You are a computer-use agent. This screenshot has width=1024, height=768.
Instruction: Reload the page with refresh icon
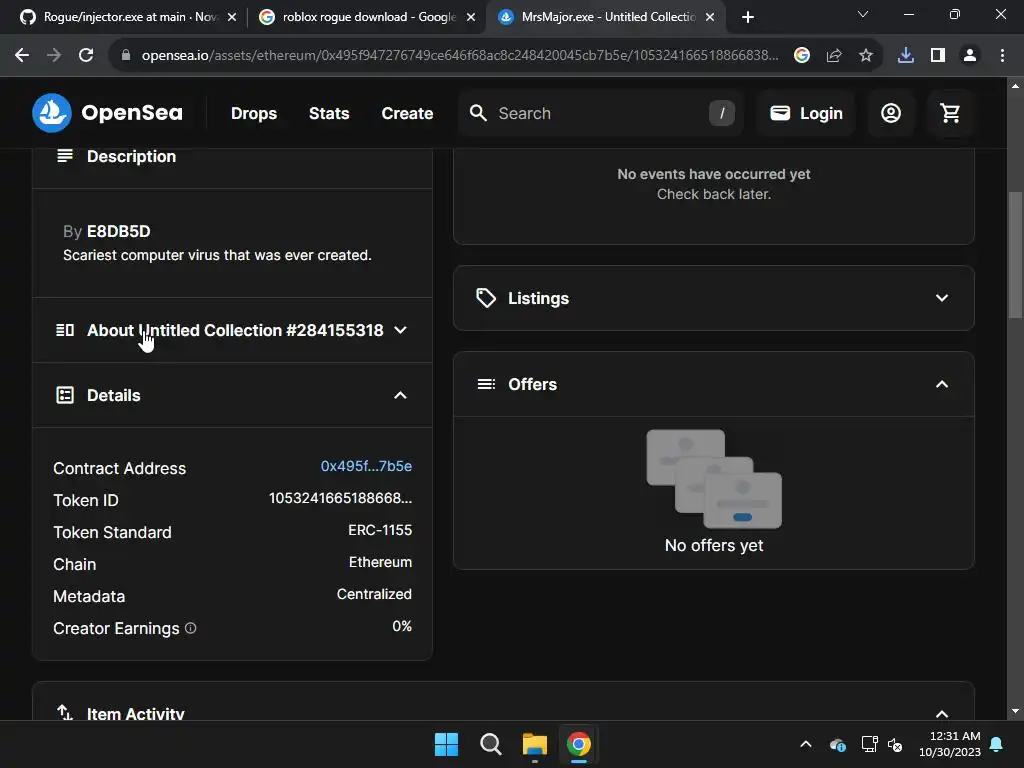click(x=86, y=56)
